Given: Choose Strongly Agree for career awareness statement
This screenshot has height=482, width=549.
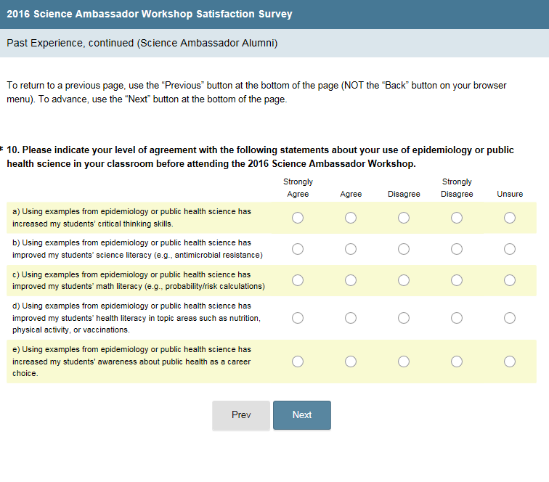Looking at the screenshot, I should (298, 361).
